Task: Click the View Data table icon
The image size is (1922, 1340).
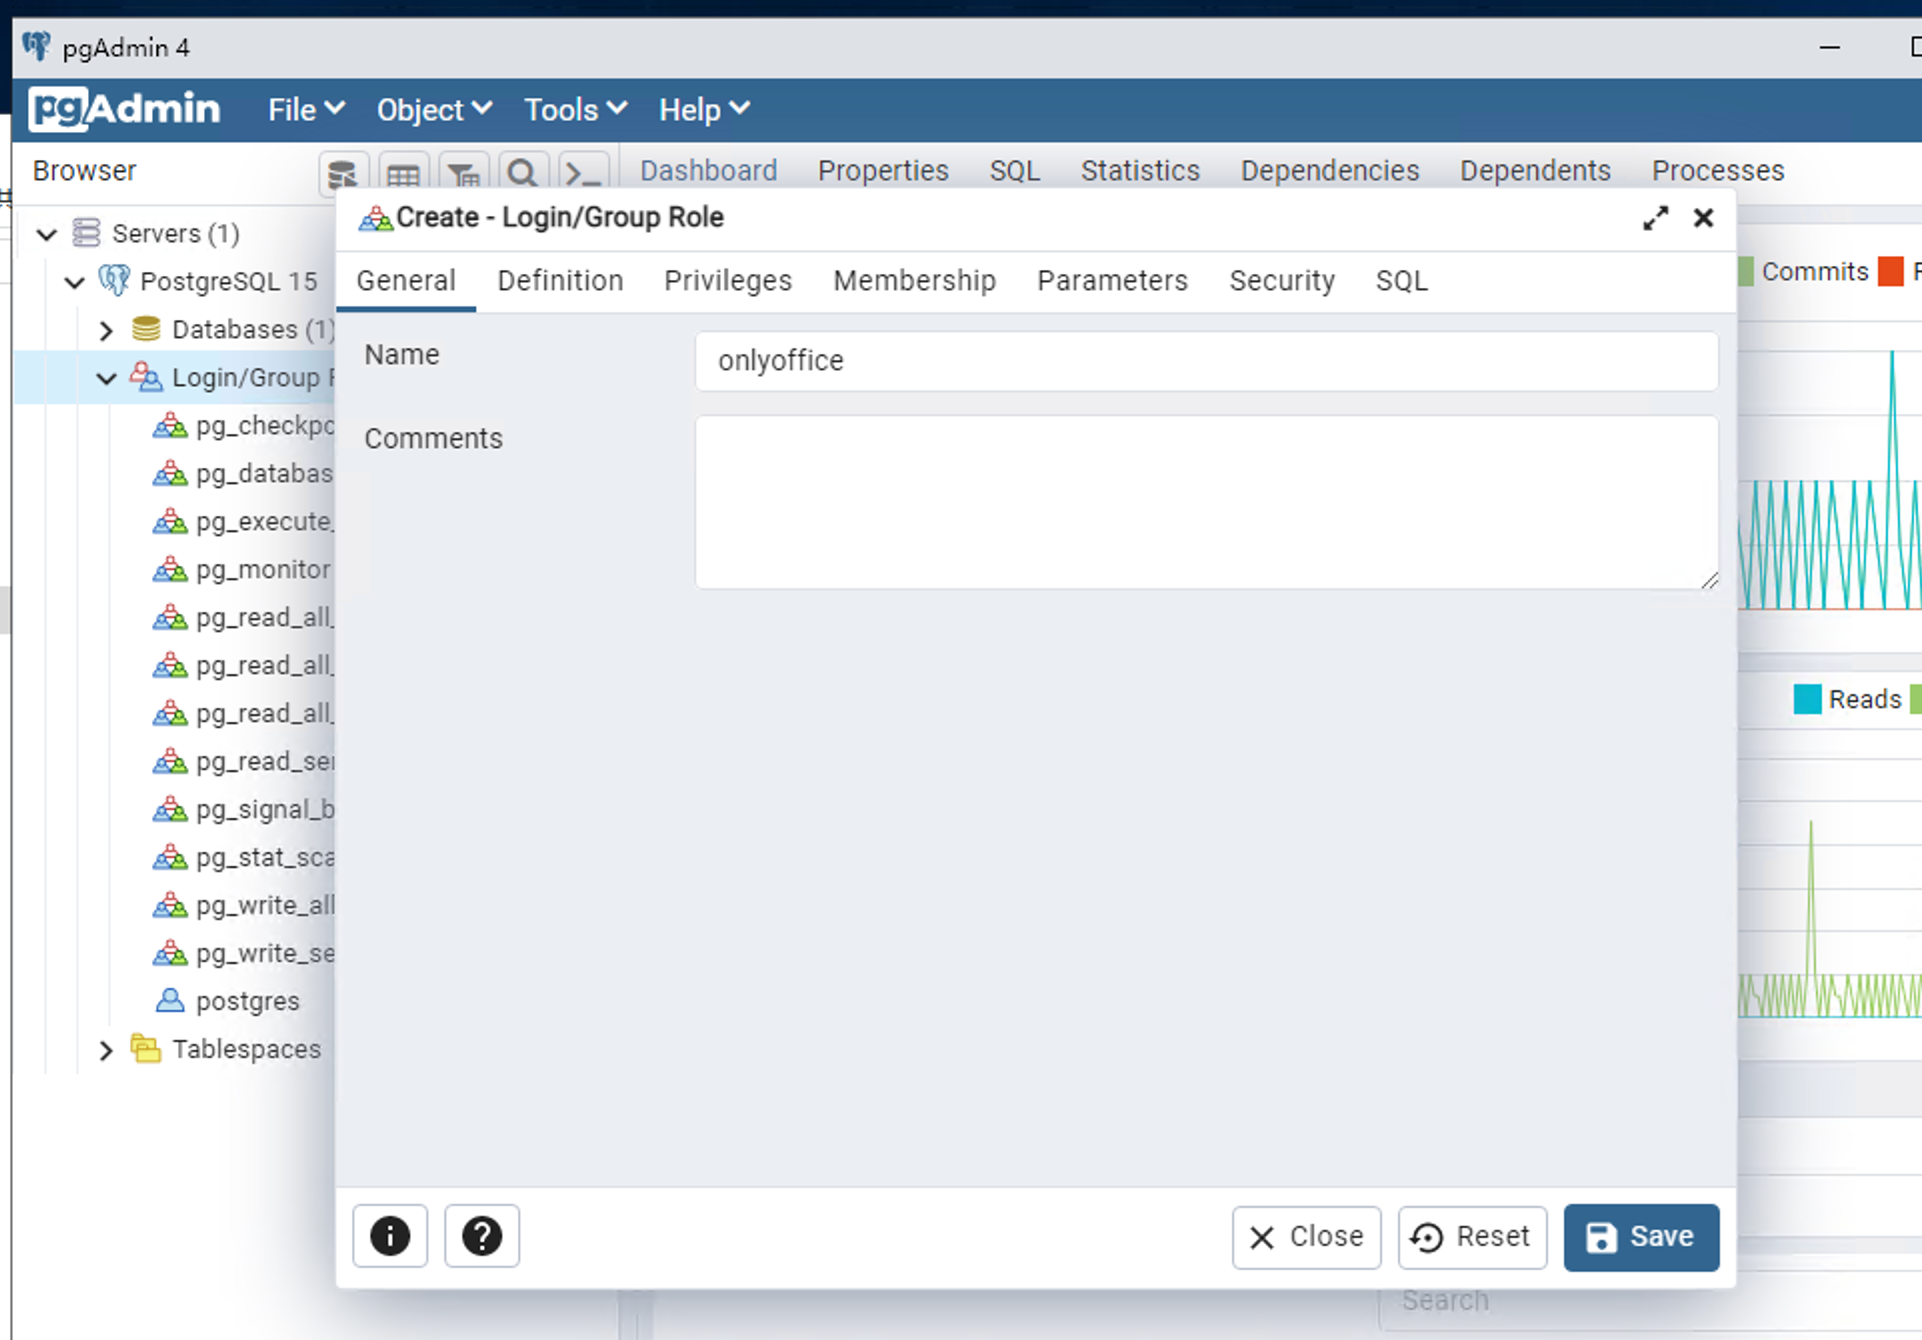Action: (x=403, y=173)
